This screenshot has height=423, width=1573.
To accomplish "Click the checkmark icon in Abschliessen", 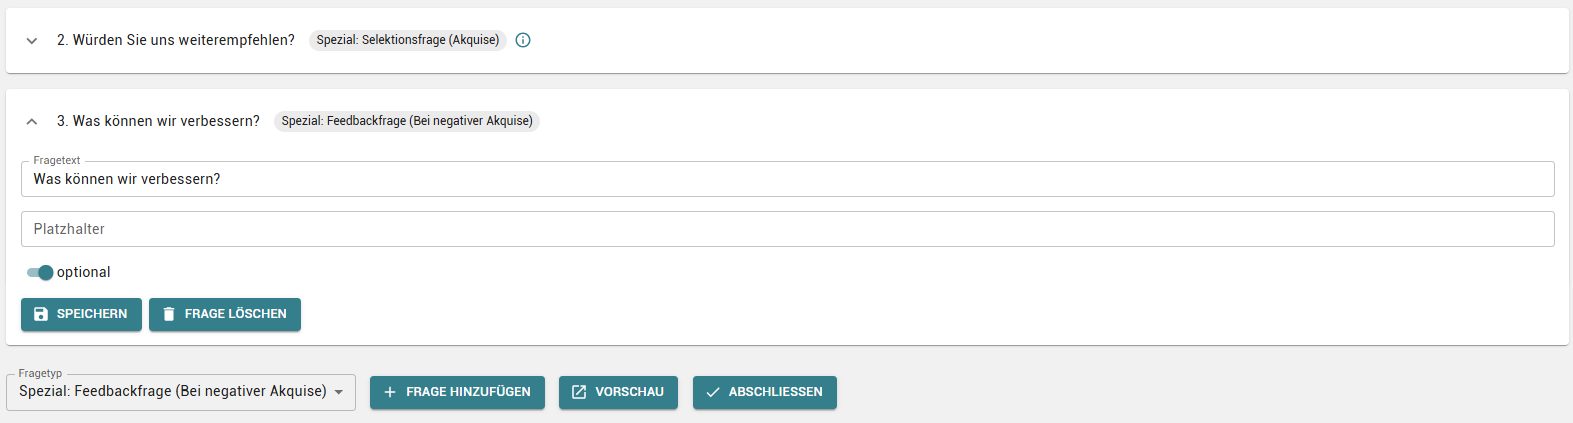I will pyautogui.click(x=713, y=392).
